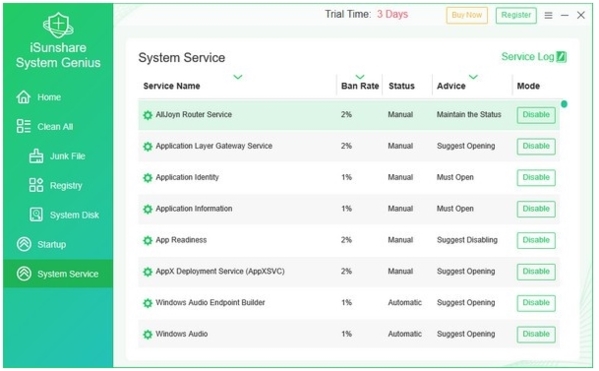Open the hamburger menu icon
This screenshot has width=599, height=371.
(548, 15)
